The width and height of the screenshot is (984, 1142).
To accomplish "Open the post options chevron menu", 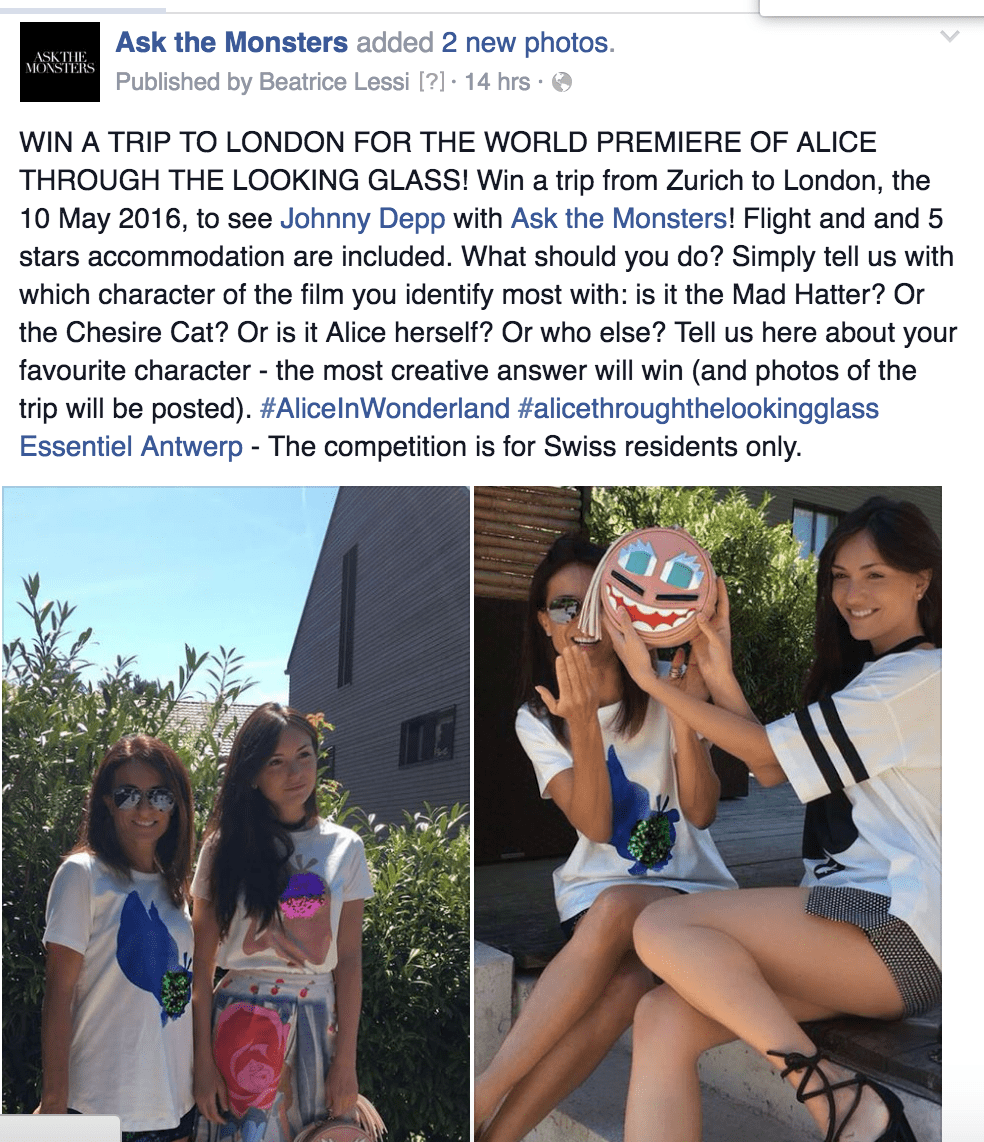I will (x=950, y=36).
